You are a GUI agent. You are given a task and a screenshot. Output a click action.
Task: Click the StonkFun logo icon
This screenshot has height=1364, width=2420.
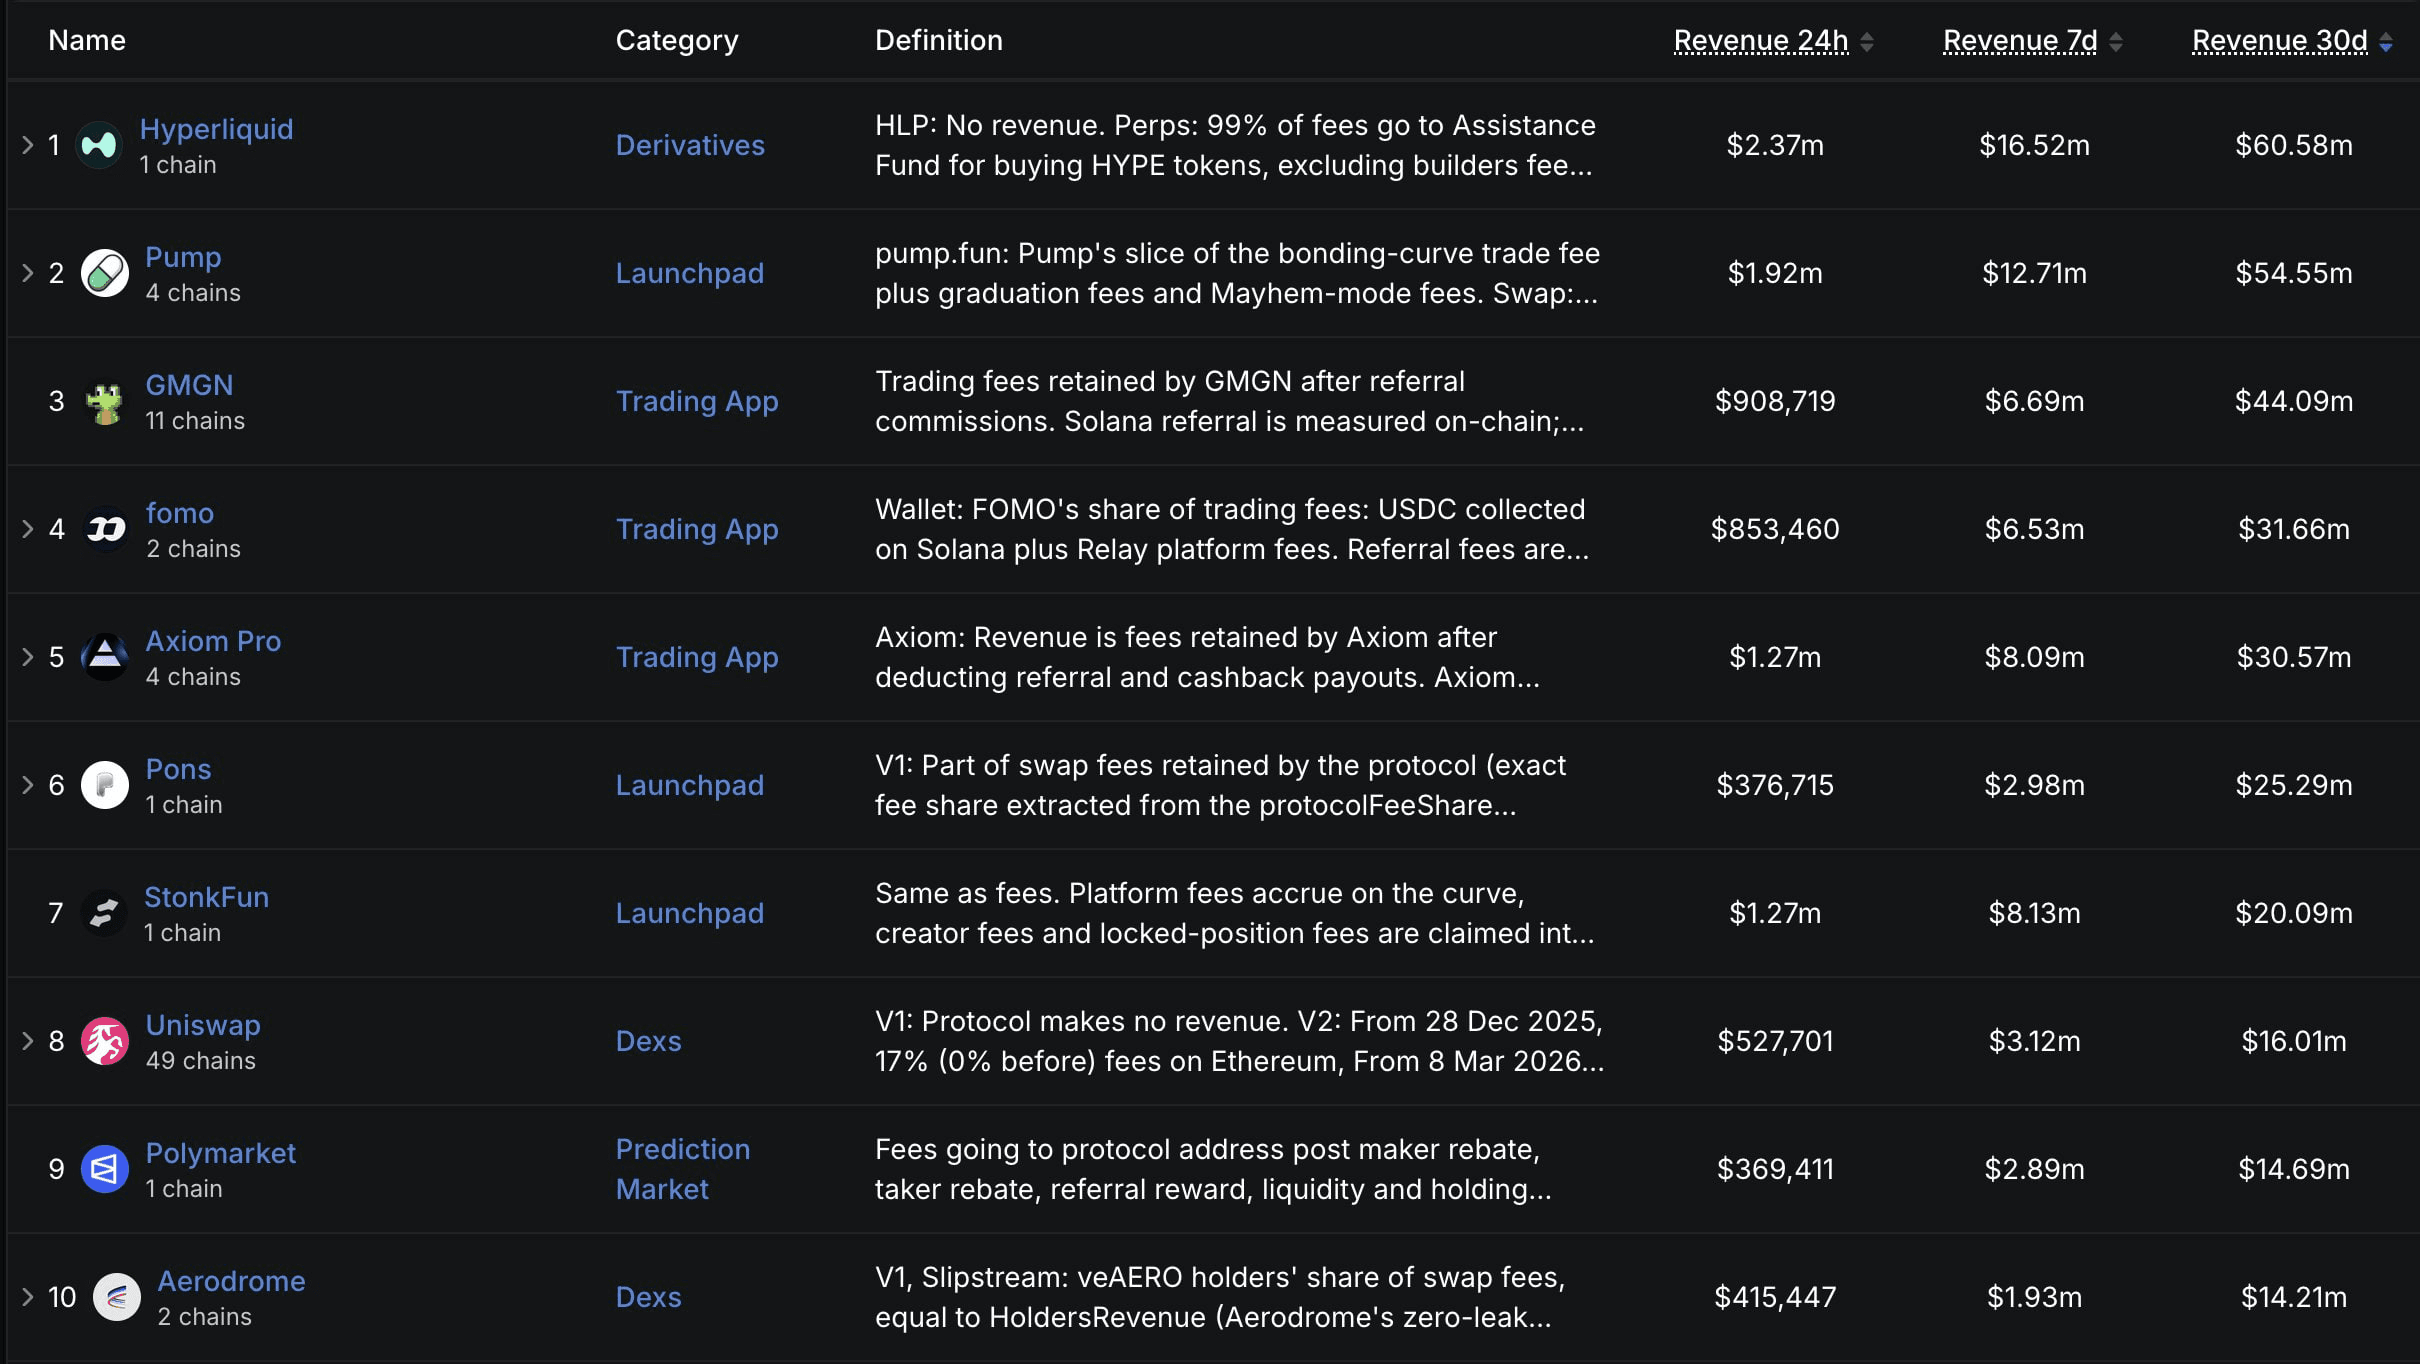pos(104,913)
